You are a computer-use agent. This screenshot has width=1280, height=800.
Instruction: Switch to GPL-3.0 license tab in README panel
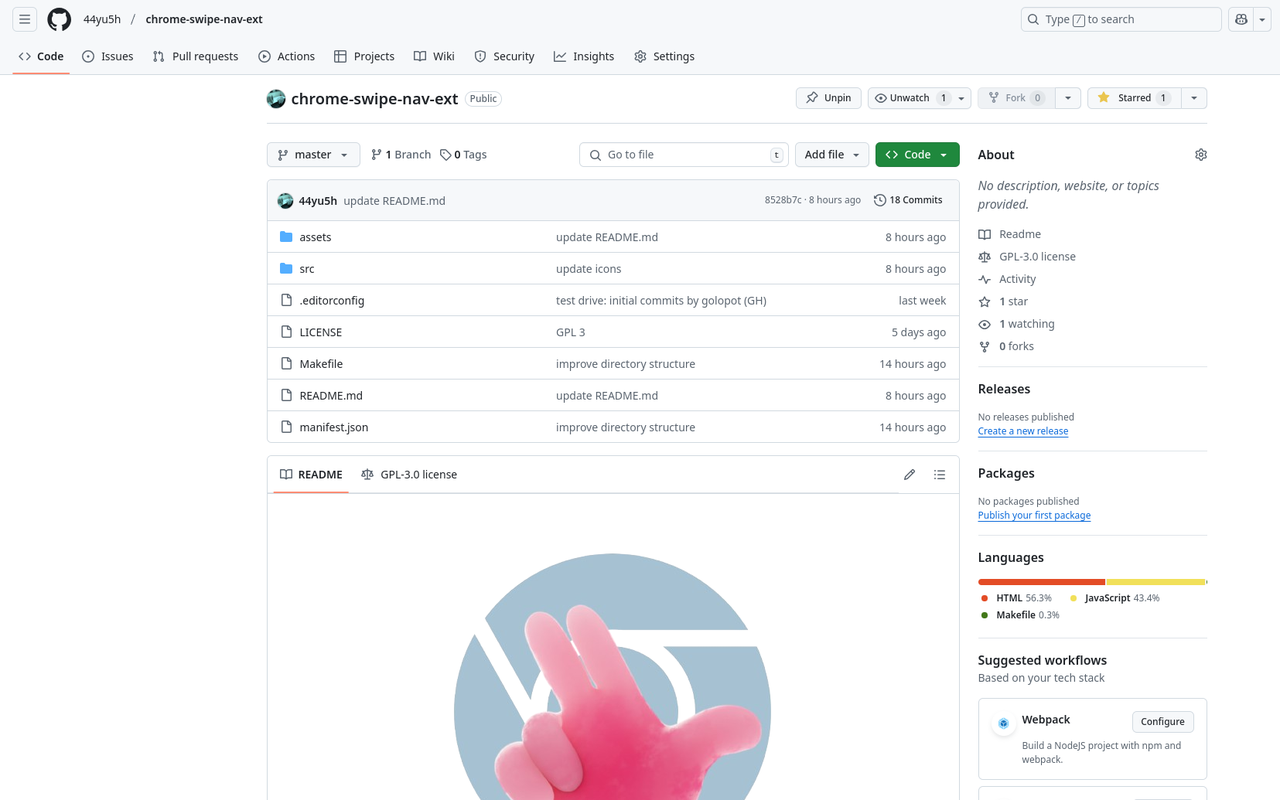point(409,475)
